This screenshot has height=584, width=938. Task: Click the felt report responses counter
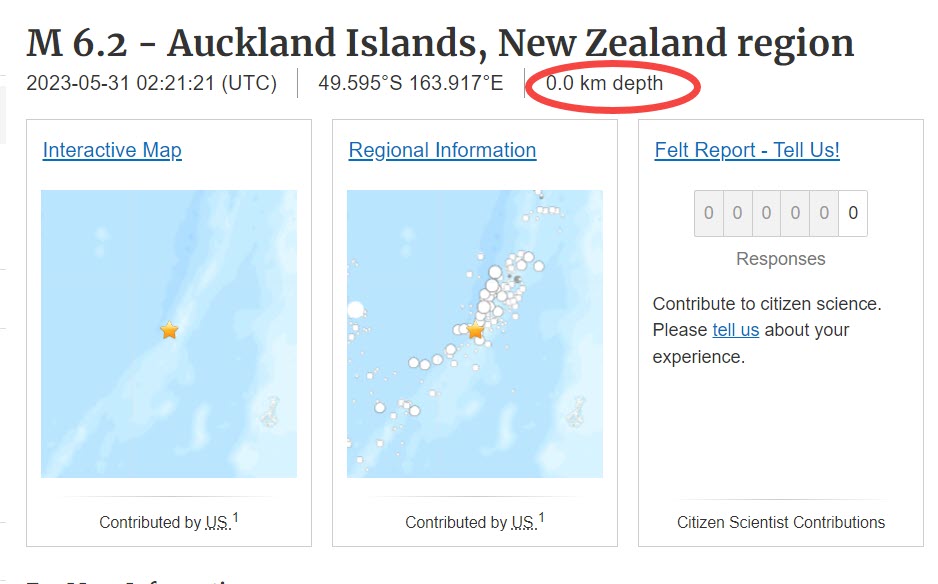tap(781, 213)
